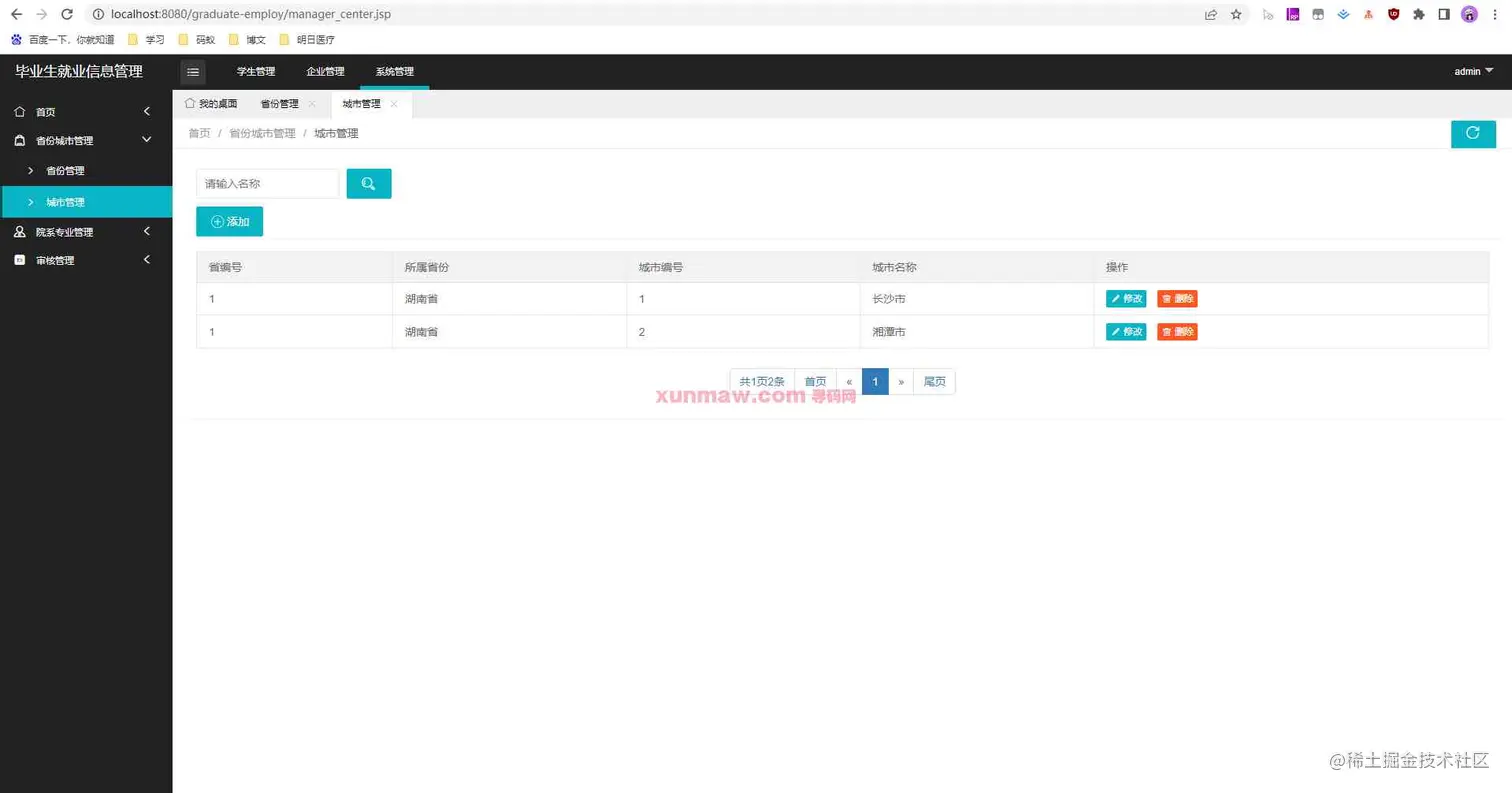
Task: Switch to the 省份管理 tab
Action: click(279, 104)
